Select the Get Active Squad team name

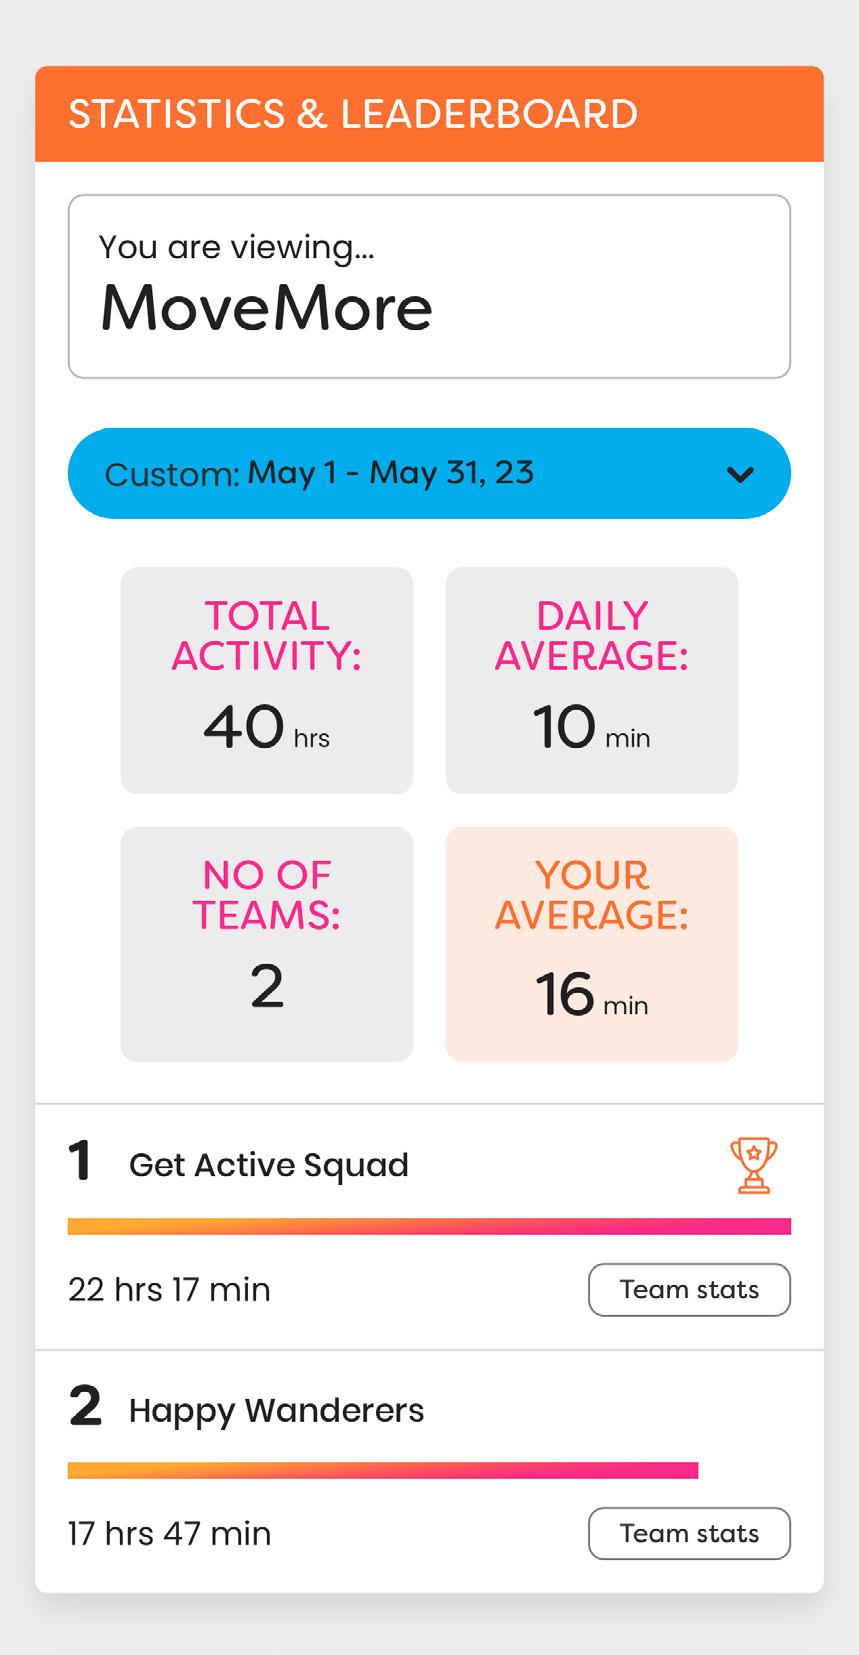click(x=269, y=1165)
